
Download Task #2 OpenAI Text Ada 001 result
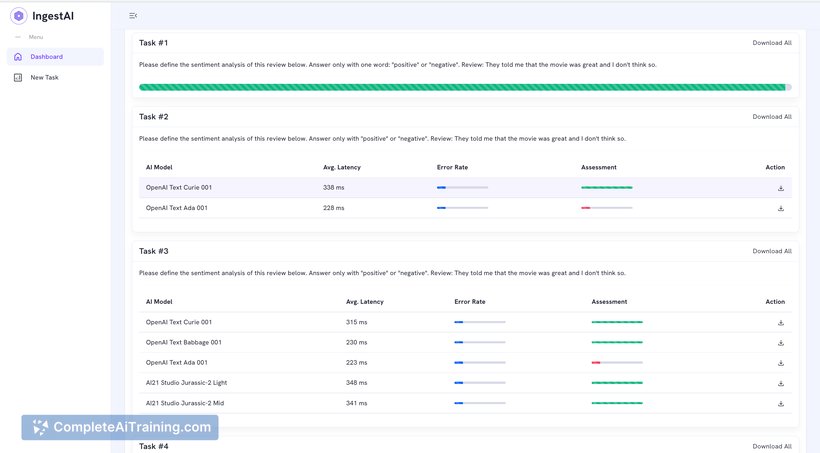tap(781, 208)
